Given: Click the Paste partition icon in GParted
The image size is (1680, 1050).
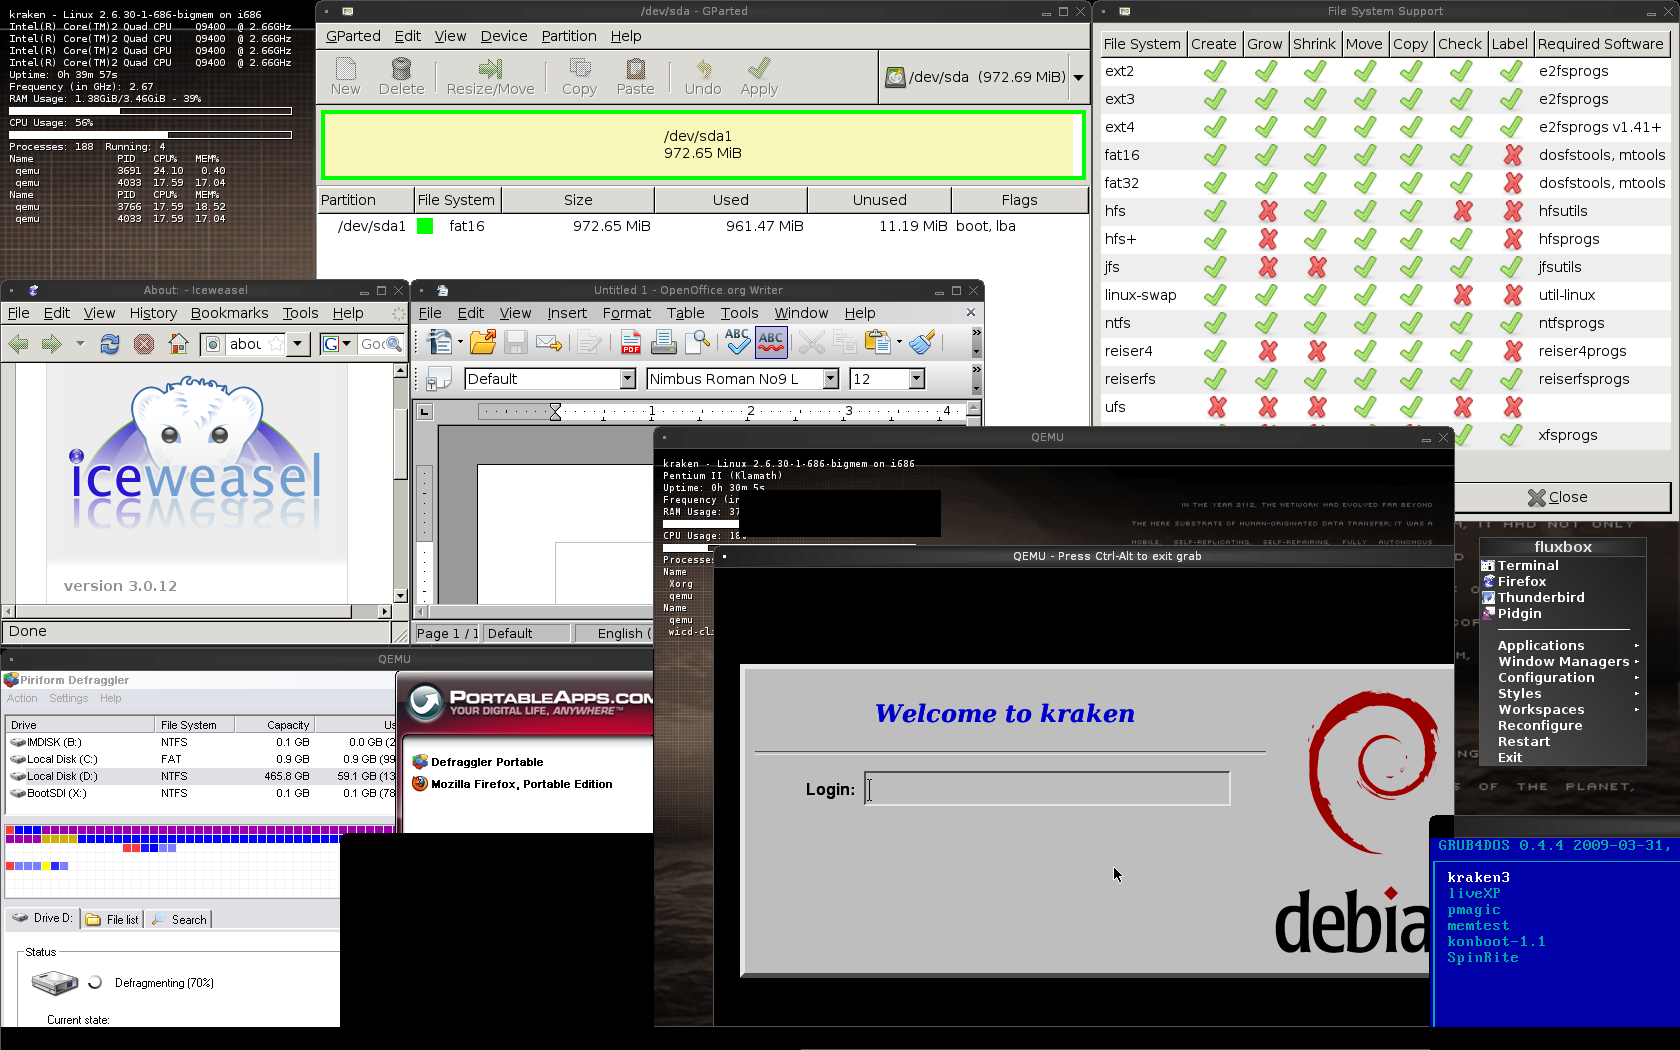Looking at the screenshot, I should [635, 68].
